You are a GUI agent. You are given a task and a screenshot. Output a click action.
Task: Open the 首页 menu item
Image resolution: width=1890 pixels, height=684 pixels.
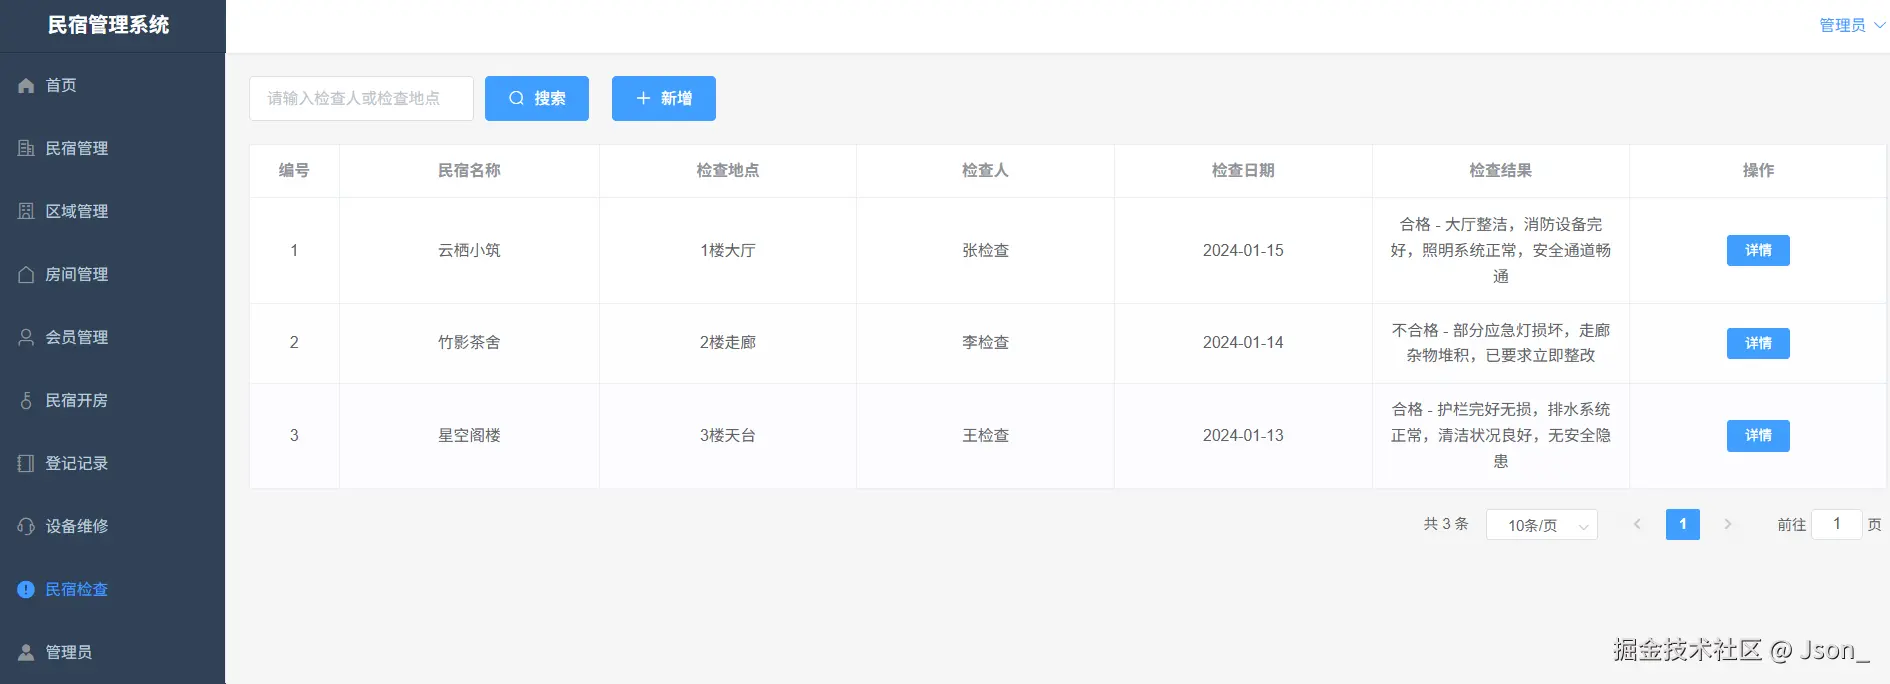112,85
